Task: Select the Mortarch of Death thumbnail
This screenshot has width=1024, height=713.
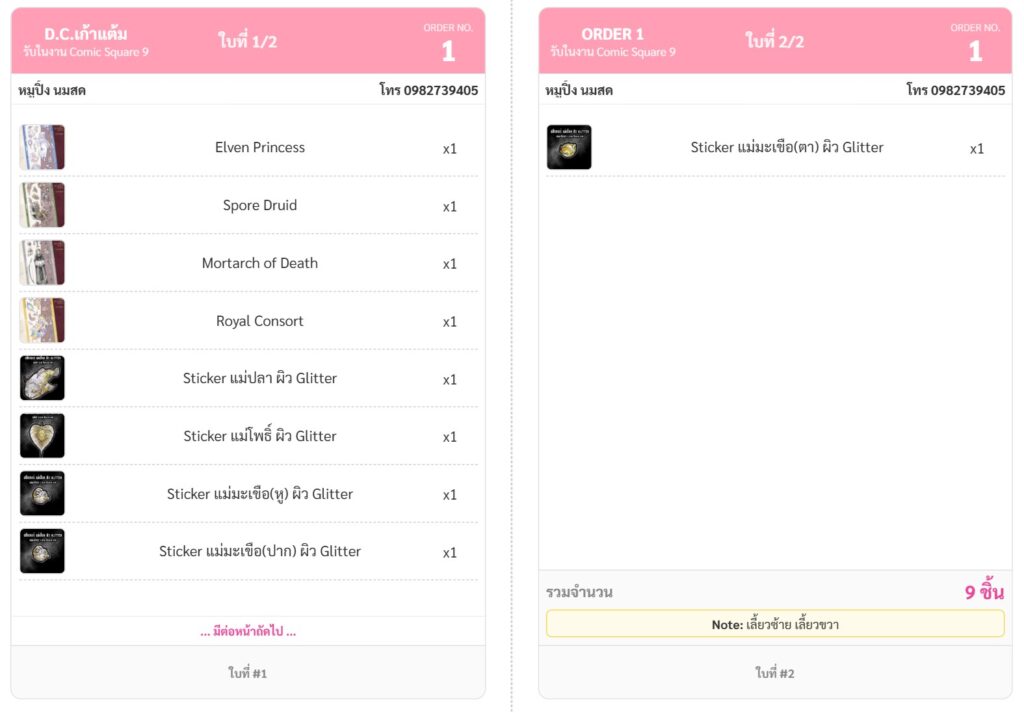Action: point(42,263)
